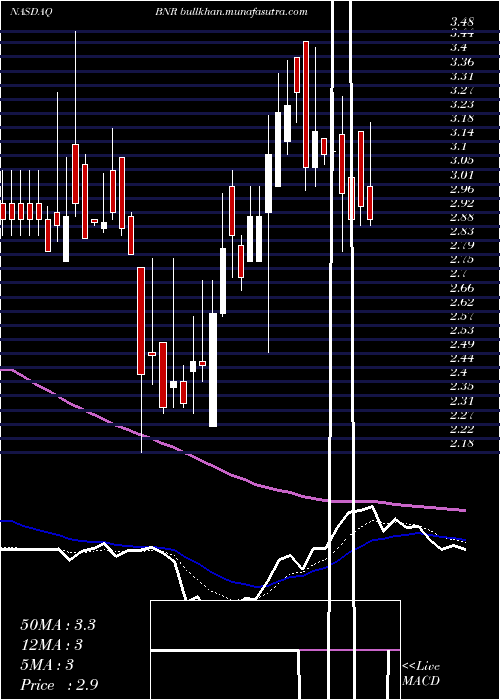The width and height of the screenshot is (500, 700).
Task: Click the 2.96 price axis label
Action: [x=462, y=189]
